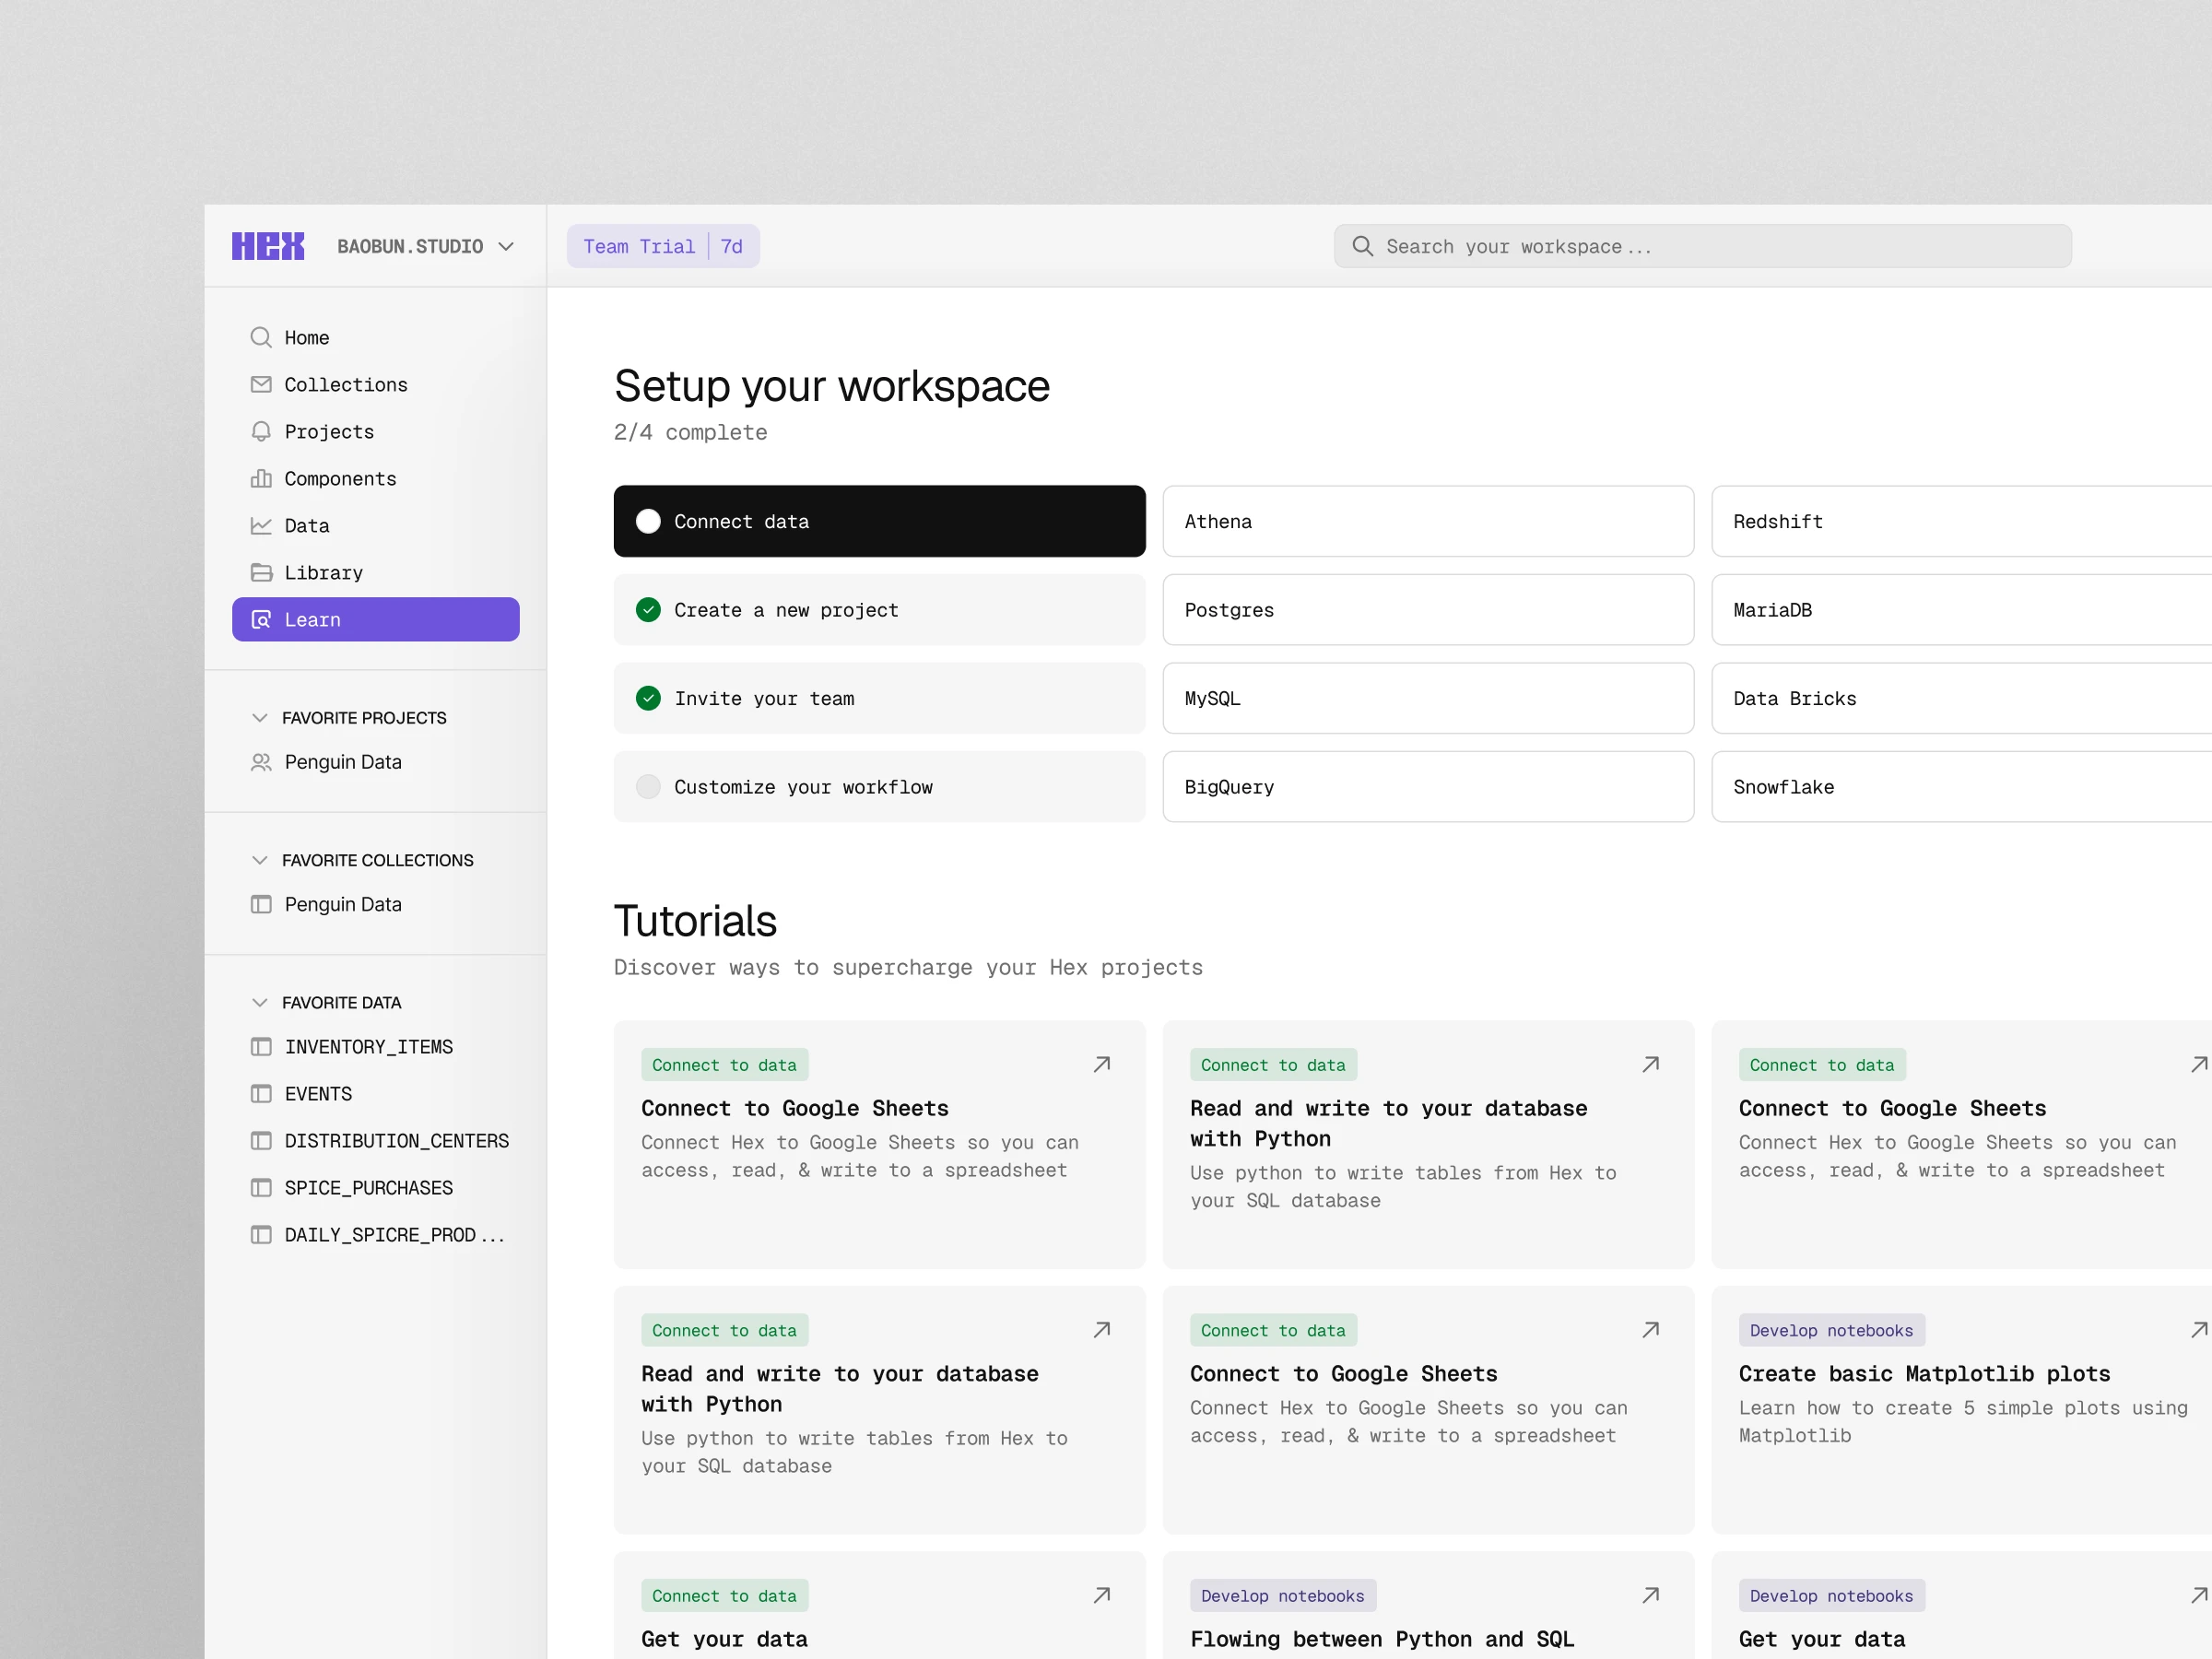
Task: Click Connect to data tag on first tutorial card
Action: [x=725, y=1065]
